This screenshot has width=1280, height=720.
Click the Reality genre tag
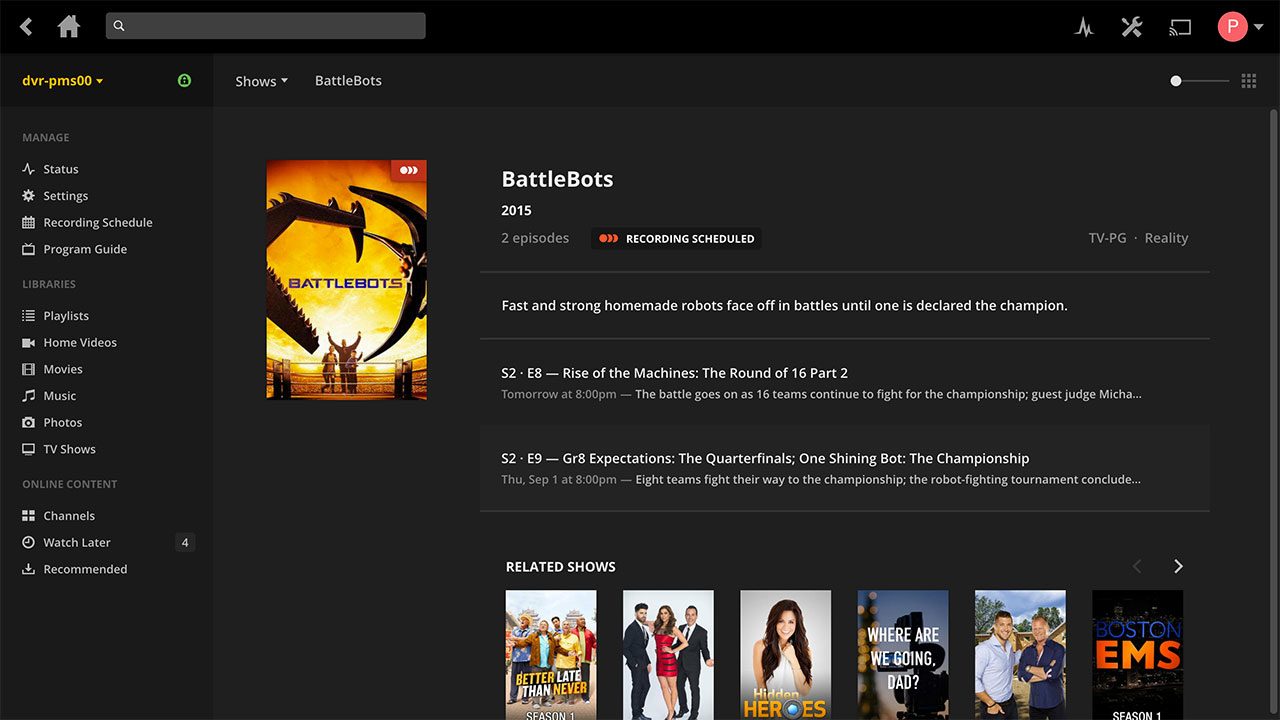click(1166, 238)
